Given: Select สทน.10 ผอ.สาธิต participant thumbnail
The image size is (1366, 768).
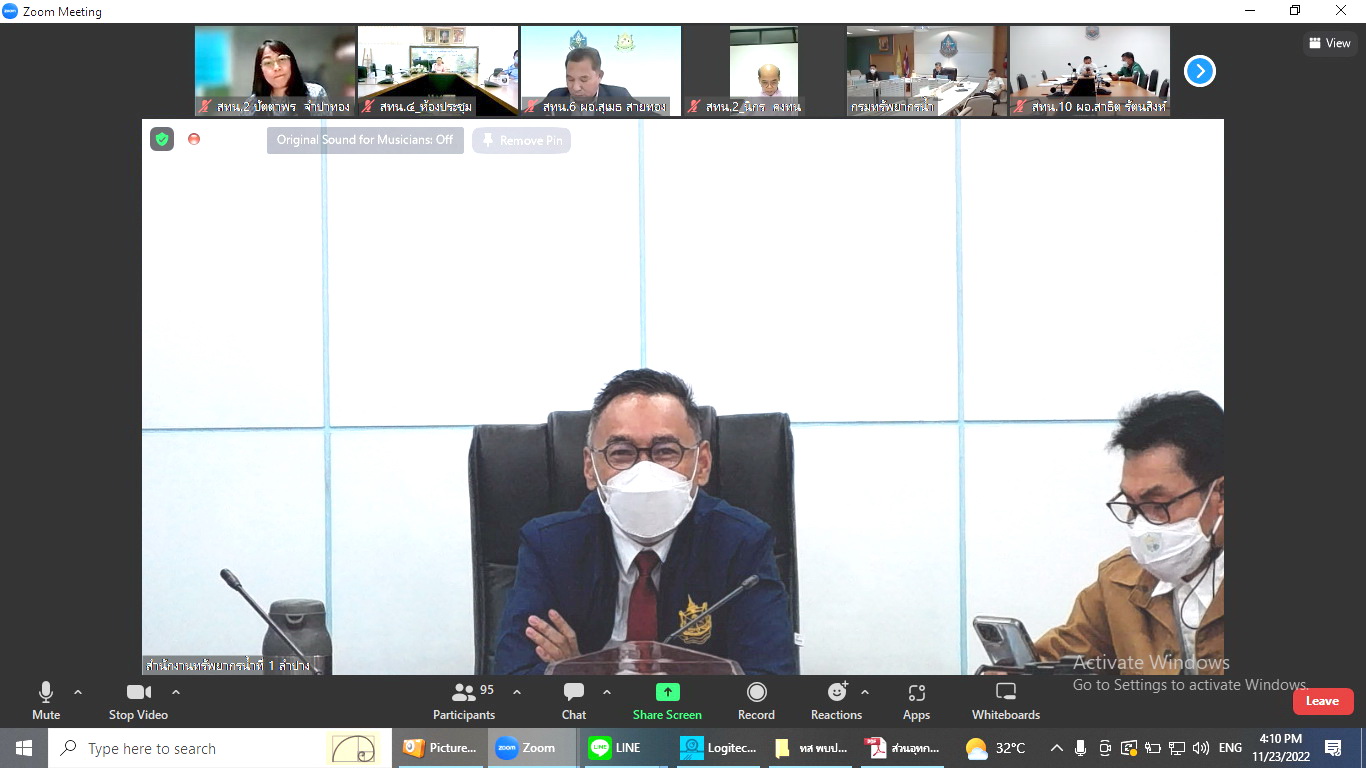Looking at the screenshot, I should point(1090,71).
